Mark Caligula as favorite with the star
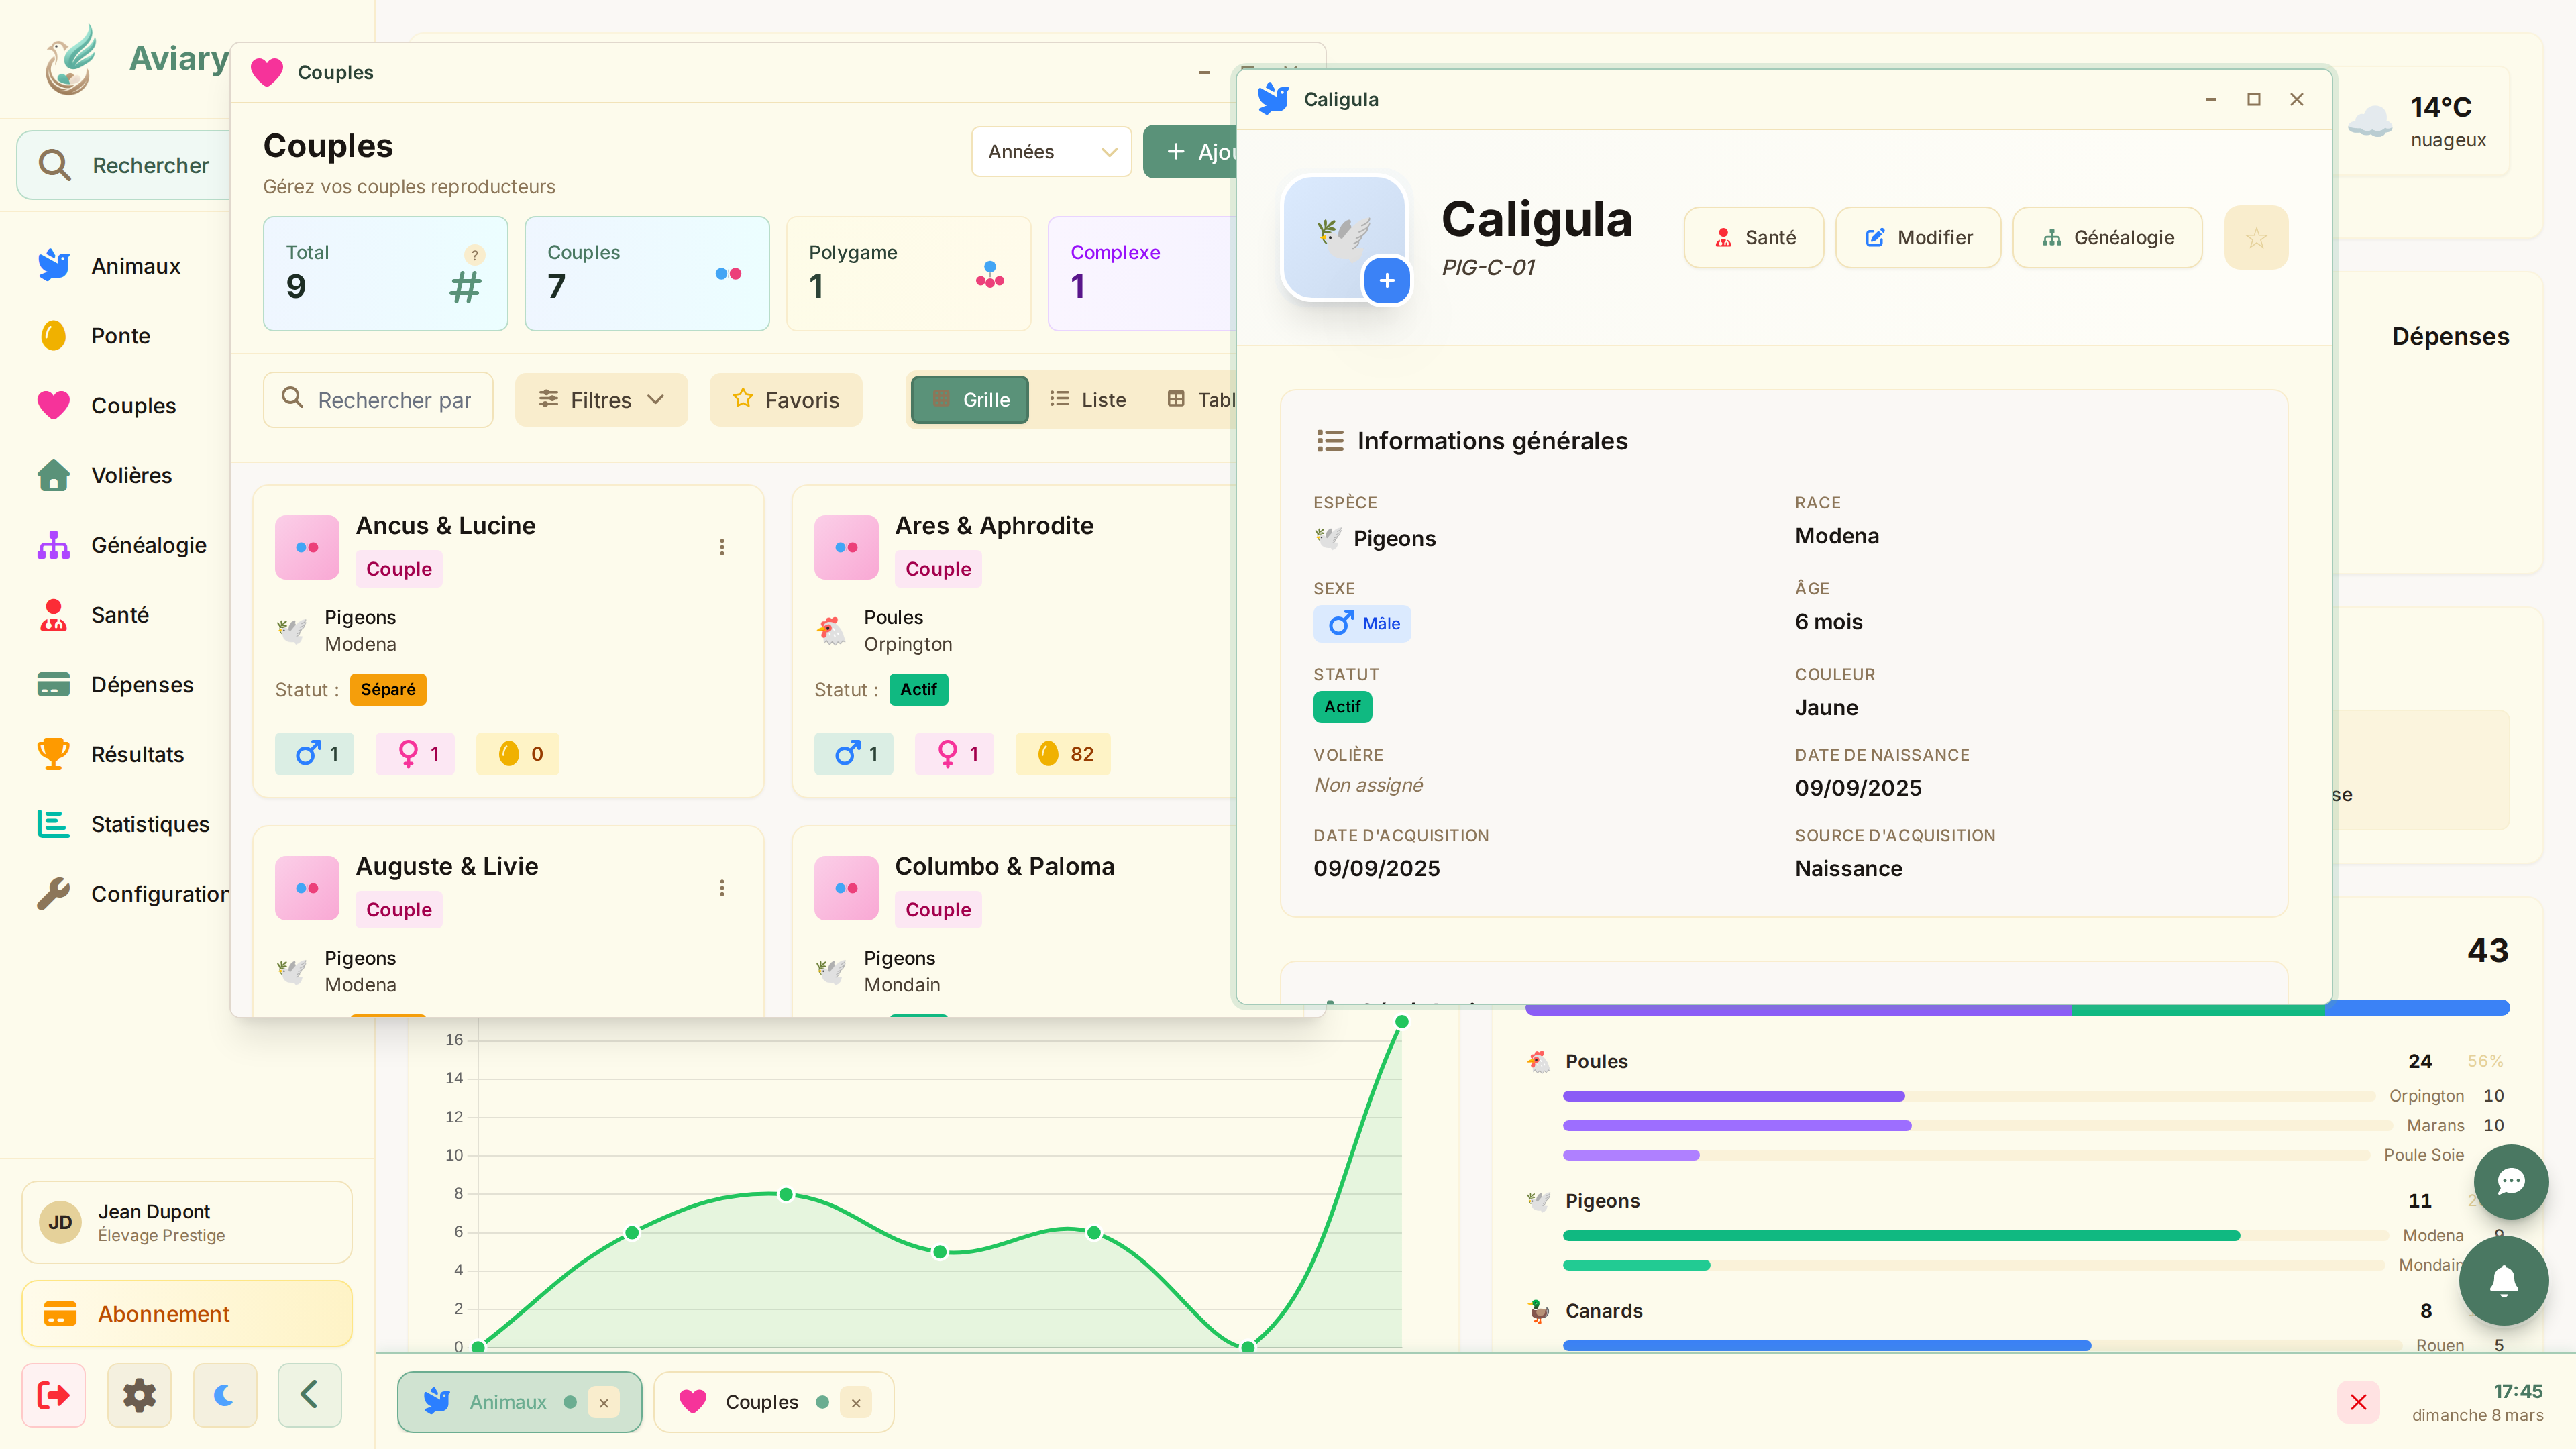This screenshot has height=1449, width=2576. (x=2255, y=238)
